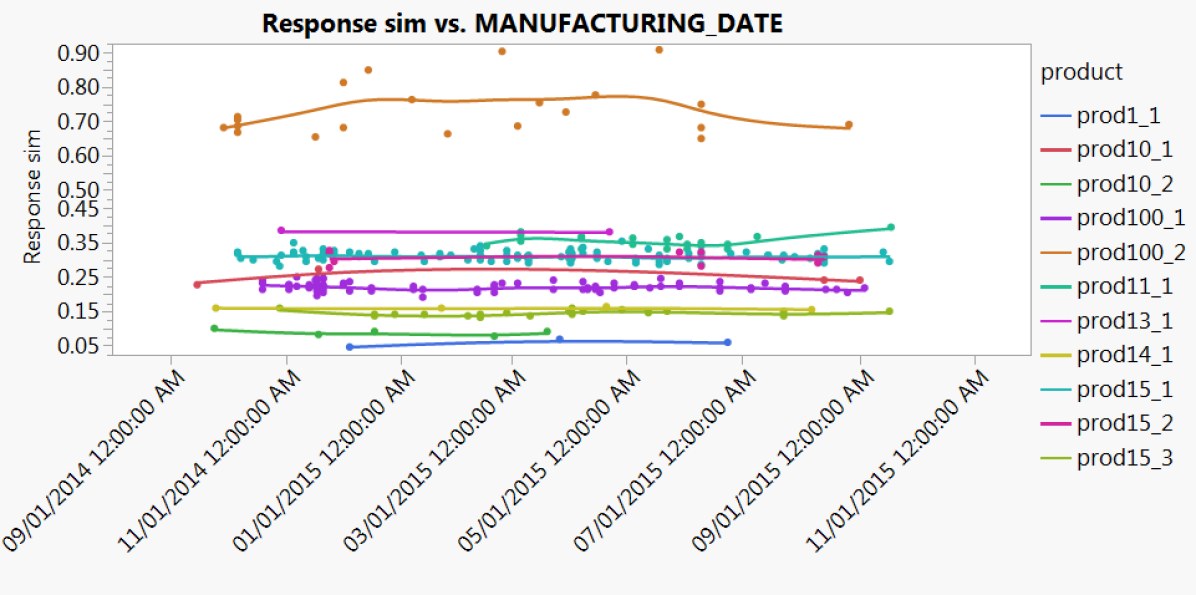Select the prod1_1 legend label
Image resolution: width=1196 pixels, height=595 pixels.
click(1118, 116)
